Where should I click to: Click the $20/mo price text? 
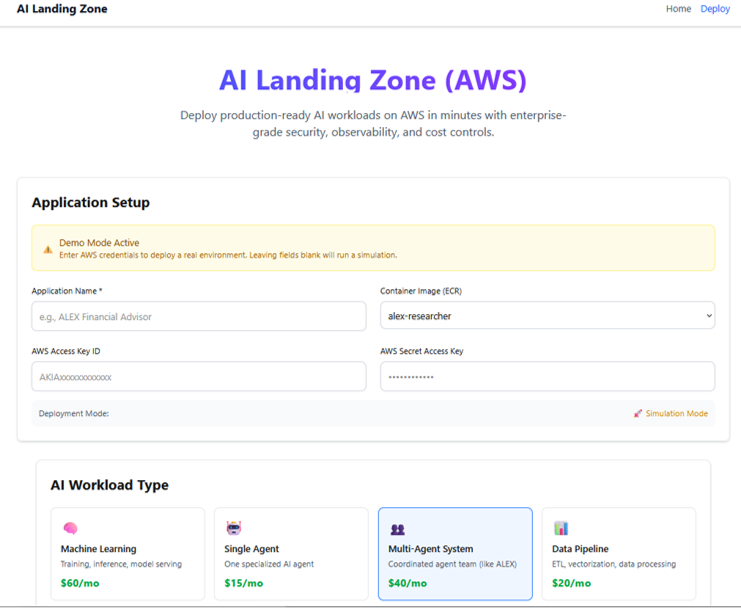click(x=571, y=583)
